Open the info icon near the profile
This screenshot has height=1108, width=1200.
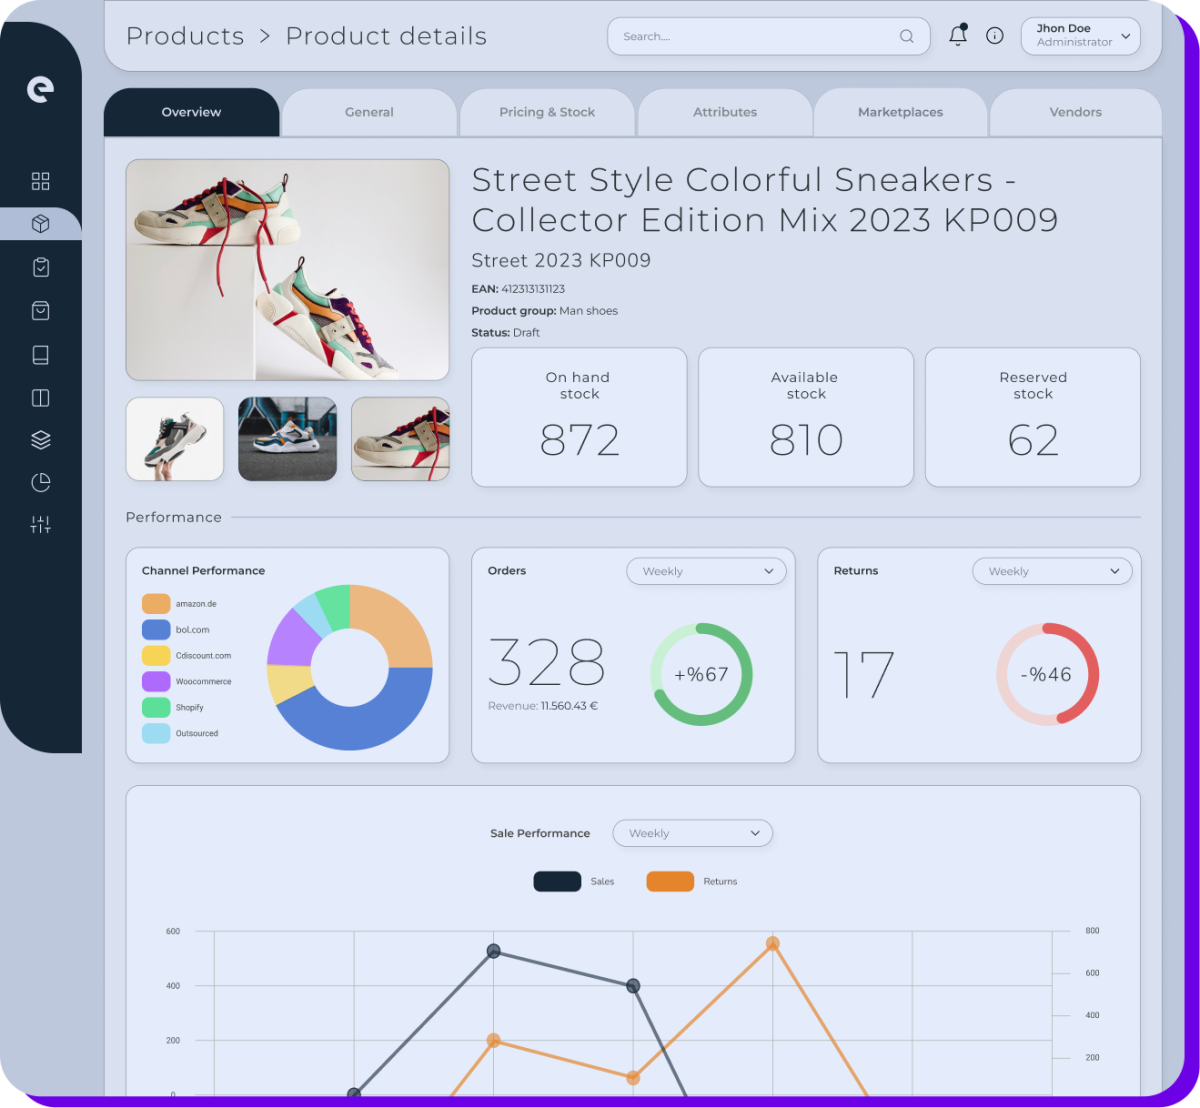tap(994, 35)
